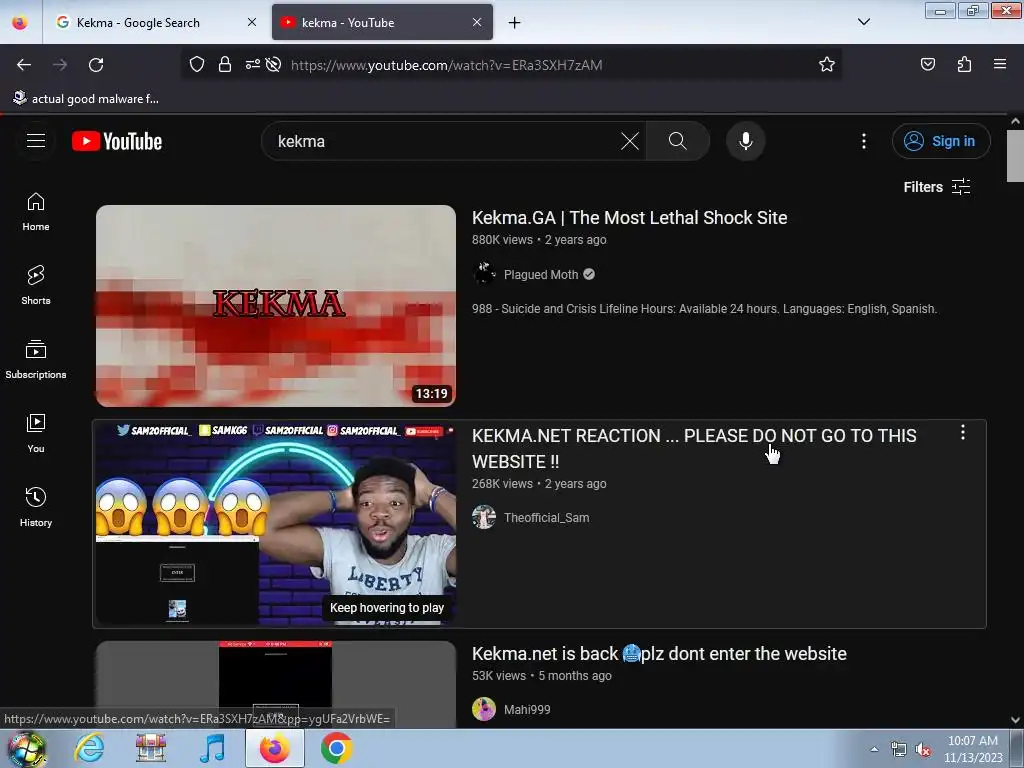
Task: Select the kekma - YouTube tab
Action: 382,22
